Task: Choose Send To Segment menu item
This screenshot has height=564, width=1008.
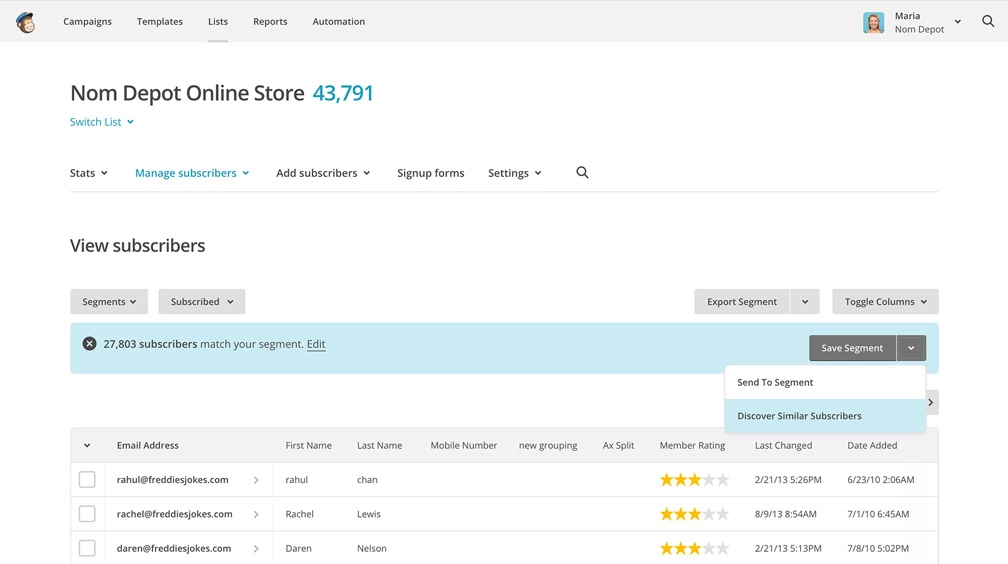Action: pos(825,382)
